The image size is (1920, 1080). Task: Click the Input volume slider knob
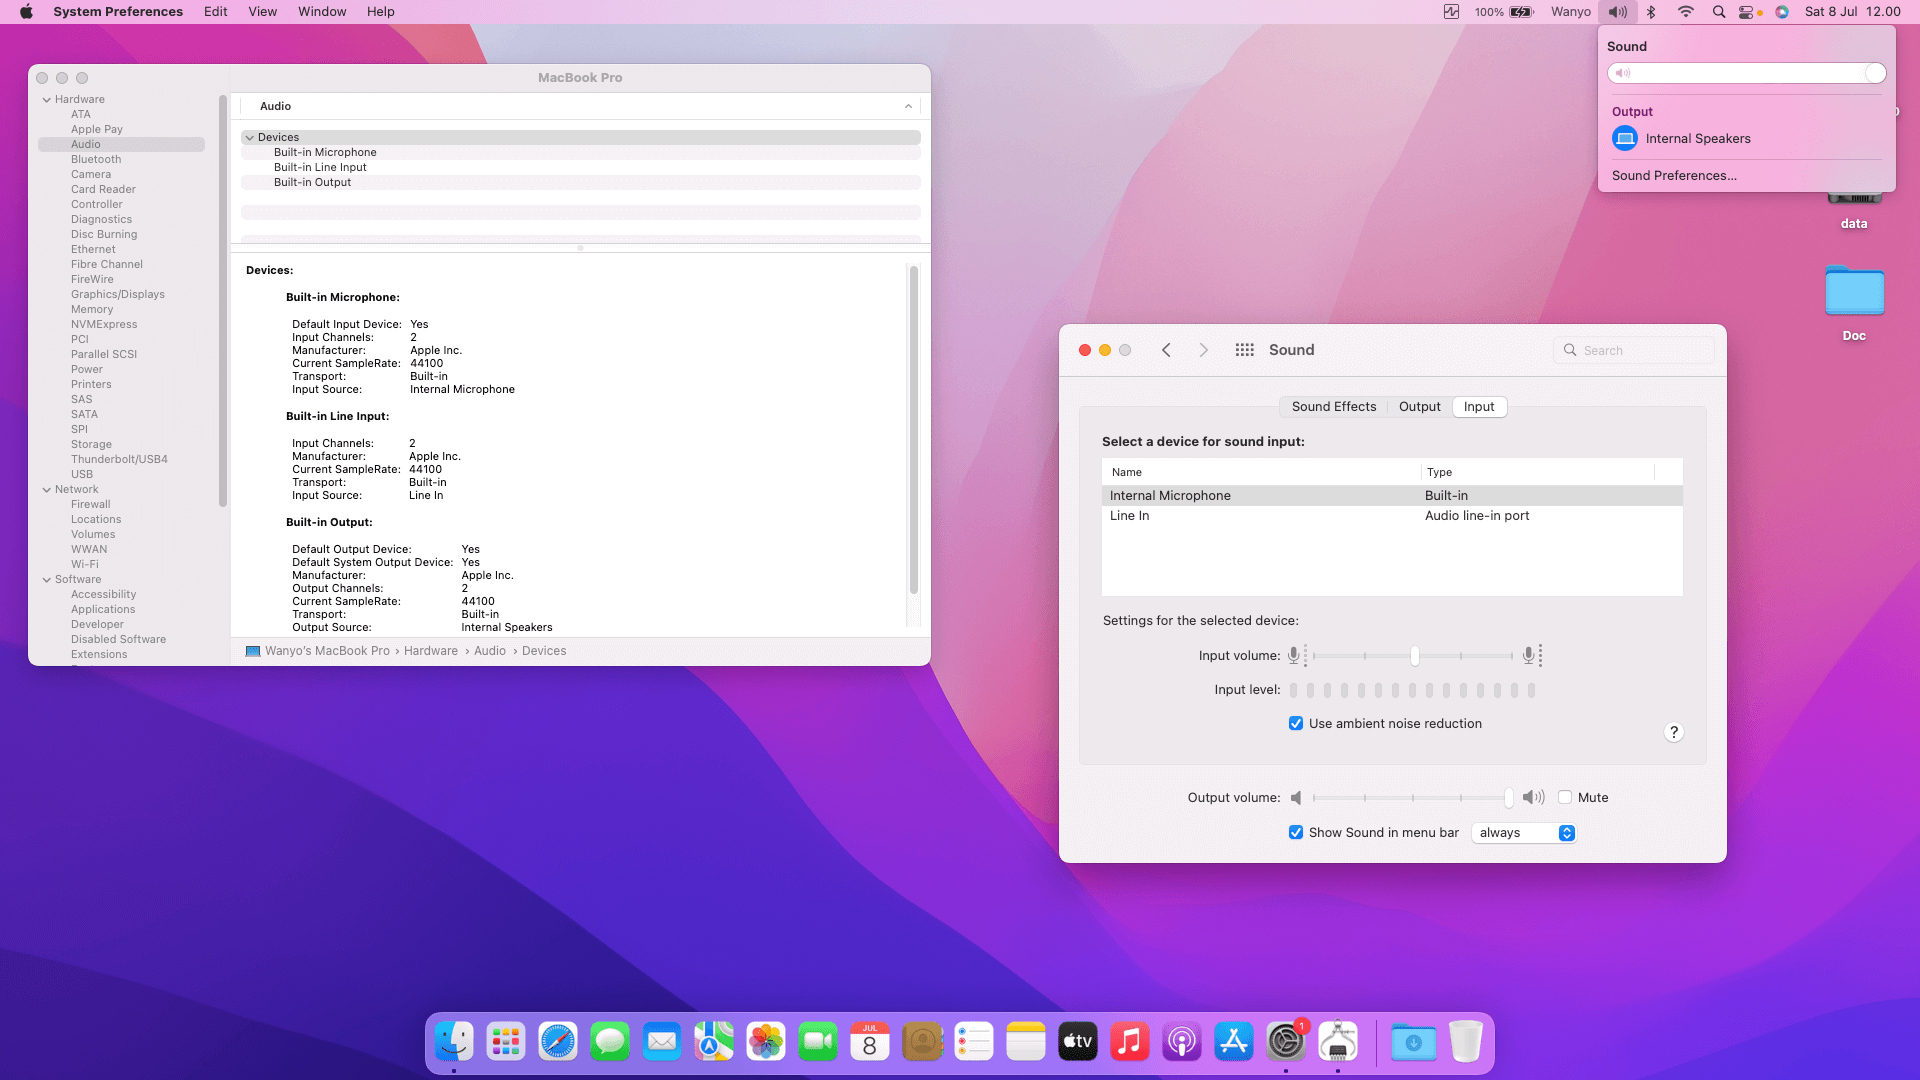pos(1414,656)
